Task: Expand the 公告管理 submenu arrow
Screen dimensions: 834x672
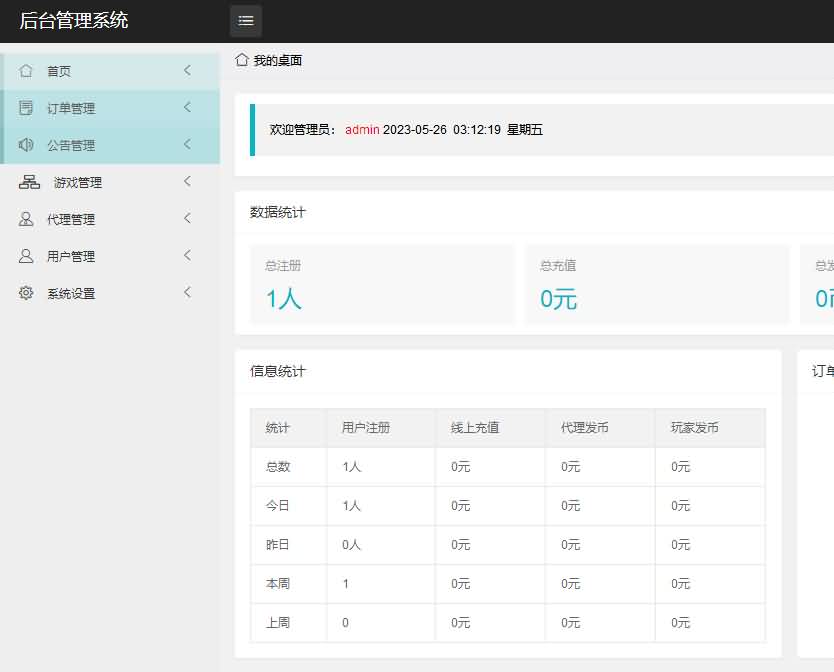Action: (x=187, y=144)
